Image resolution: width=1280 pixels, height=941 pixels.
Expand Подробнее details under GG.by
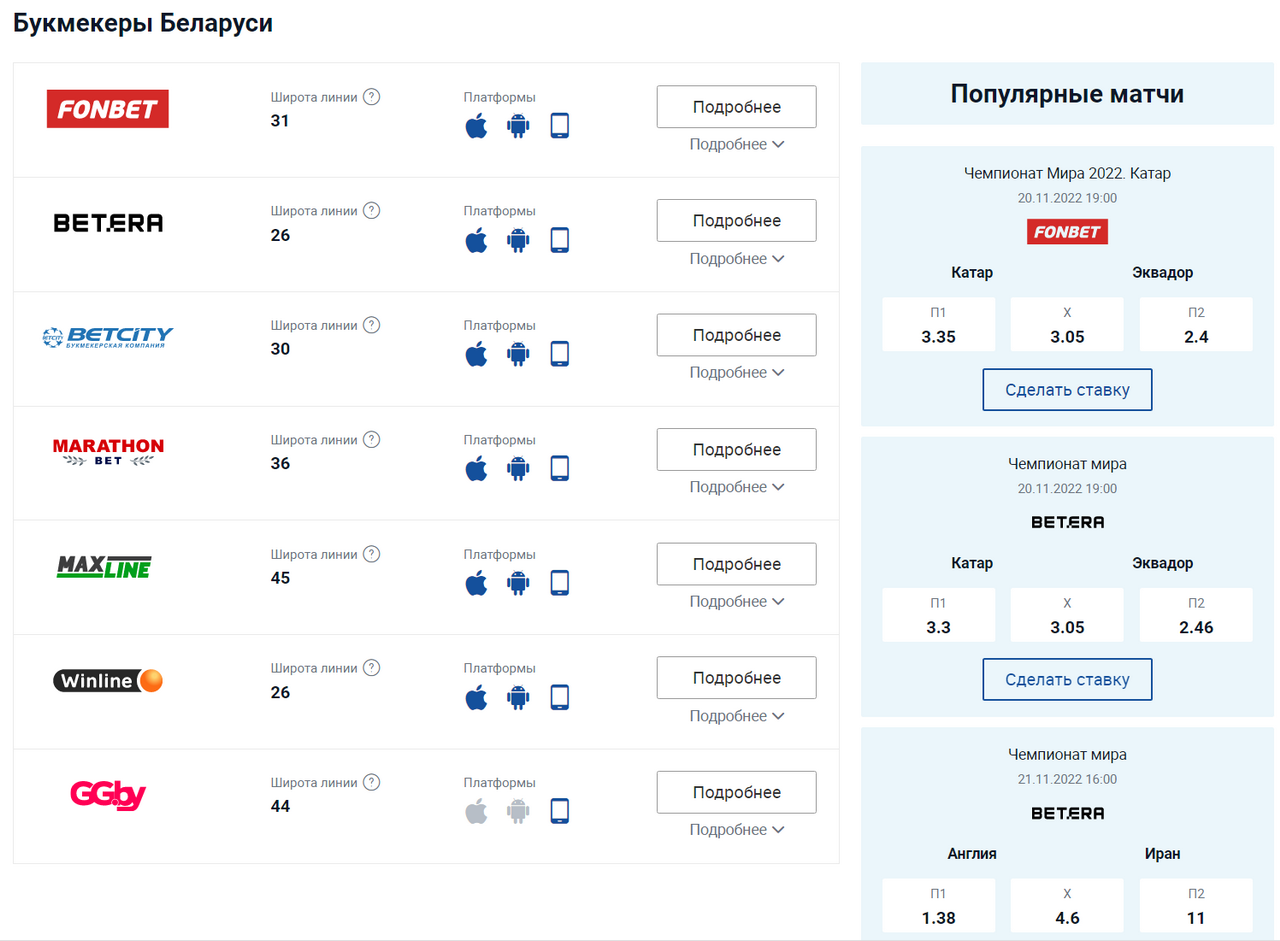point(736,830)
